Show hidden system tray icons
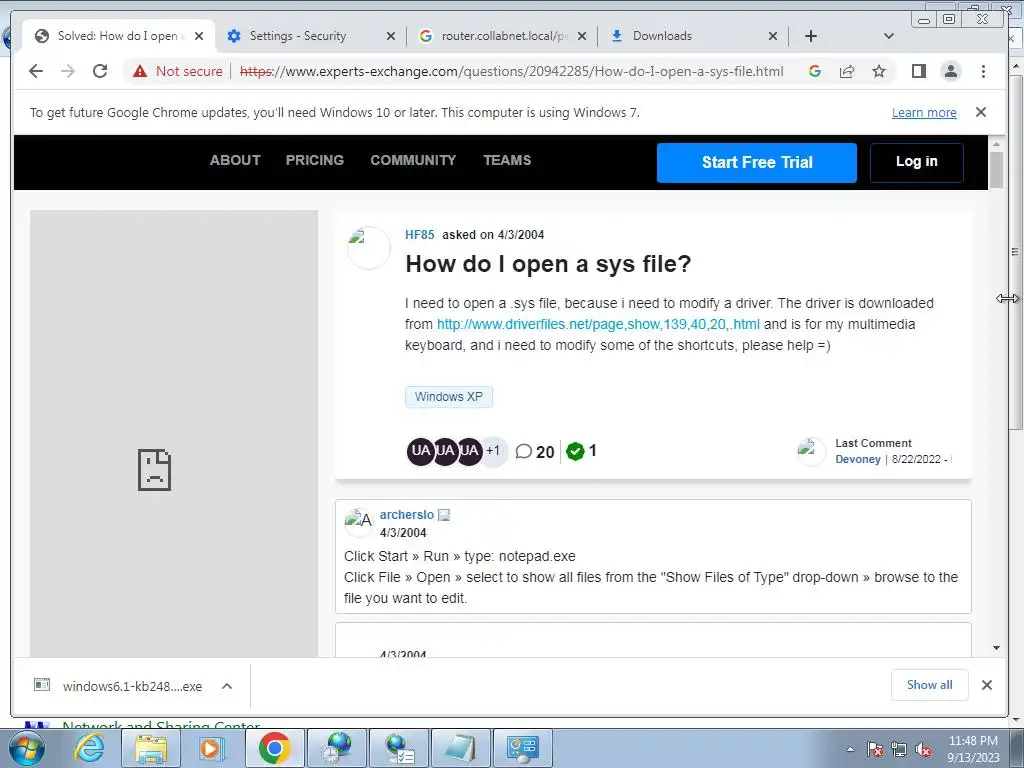Viewport: 1024px width, 768px height. pos(850,749)
